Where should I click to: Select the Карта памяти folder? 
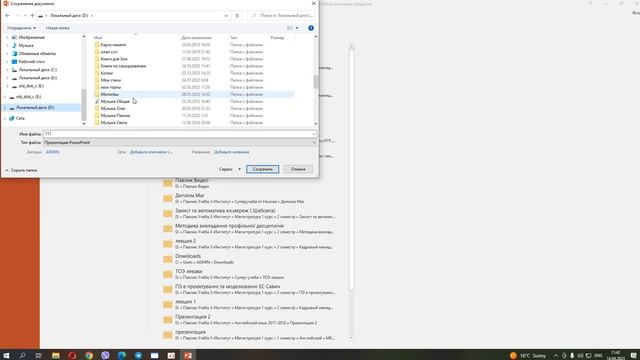(113, 45)
